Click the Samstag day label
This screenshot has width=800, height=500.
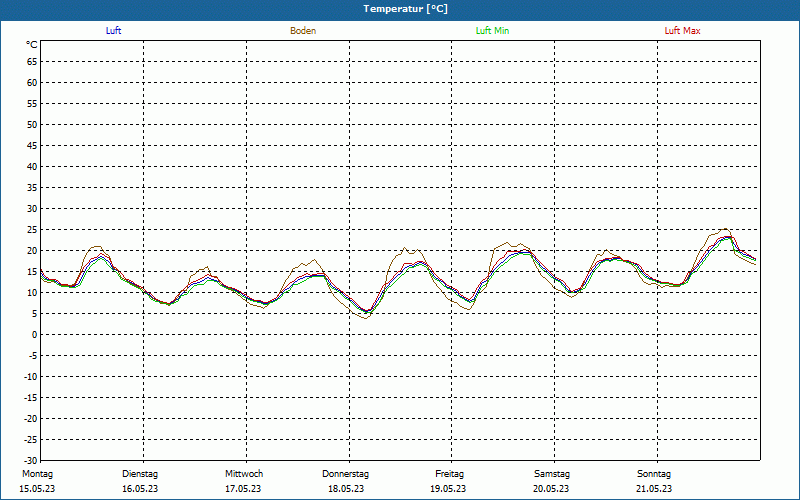click(552, 474)
